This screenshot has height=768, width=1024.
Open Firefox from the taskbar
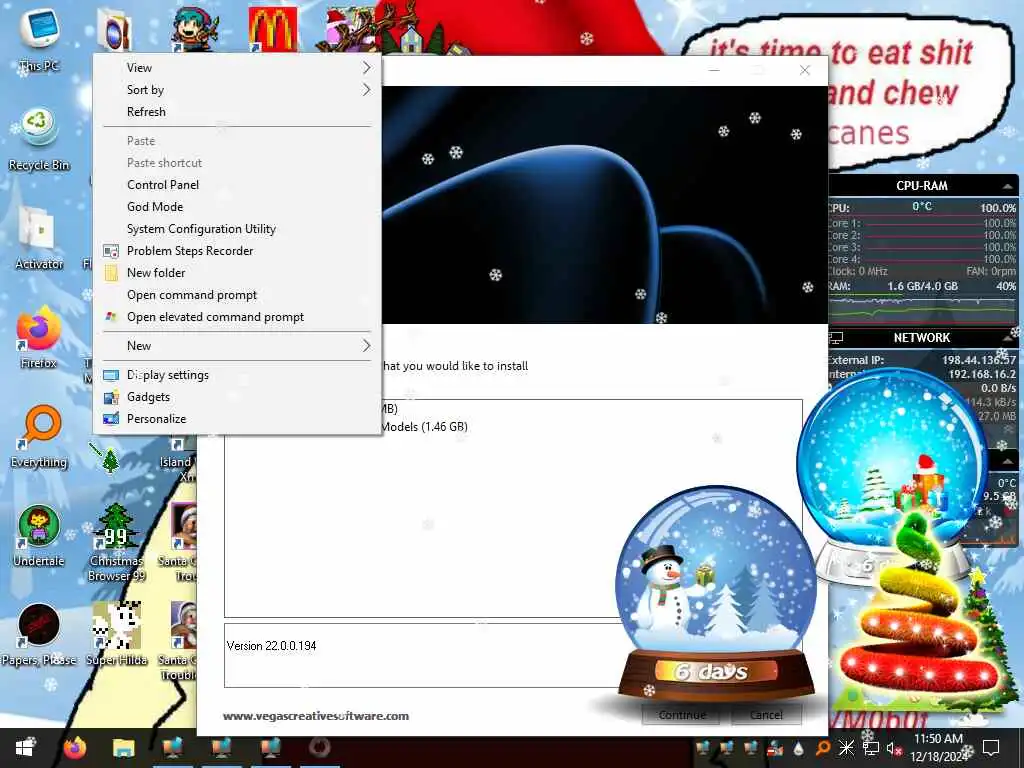tap(74, 747)
